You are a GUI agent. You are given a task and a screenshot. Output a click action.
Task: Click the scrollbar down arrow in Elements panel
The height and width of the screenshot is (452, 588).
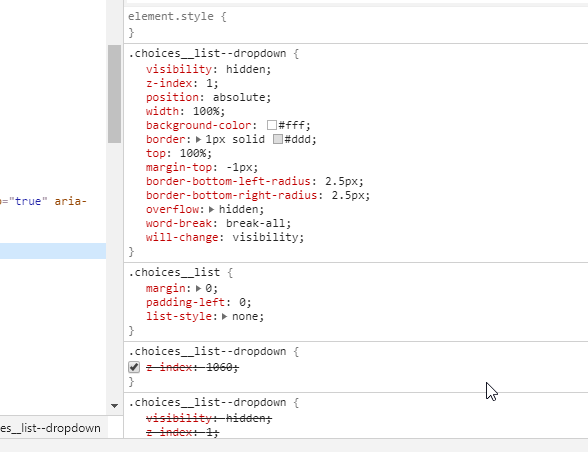[x=114, y=405]
